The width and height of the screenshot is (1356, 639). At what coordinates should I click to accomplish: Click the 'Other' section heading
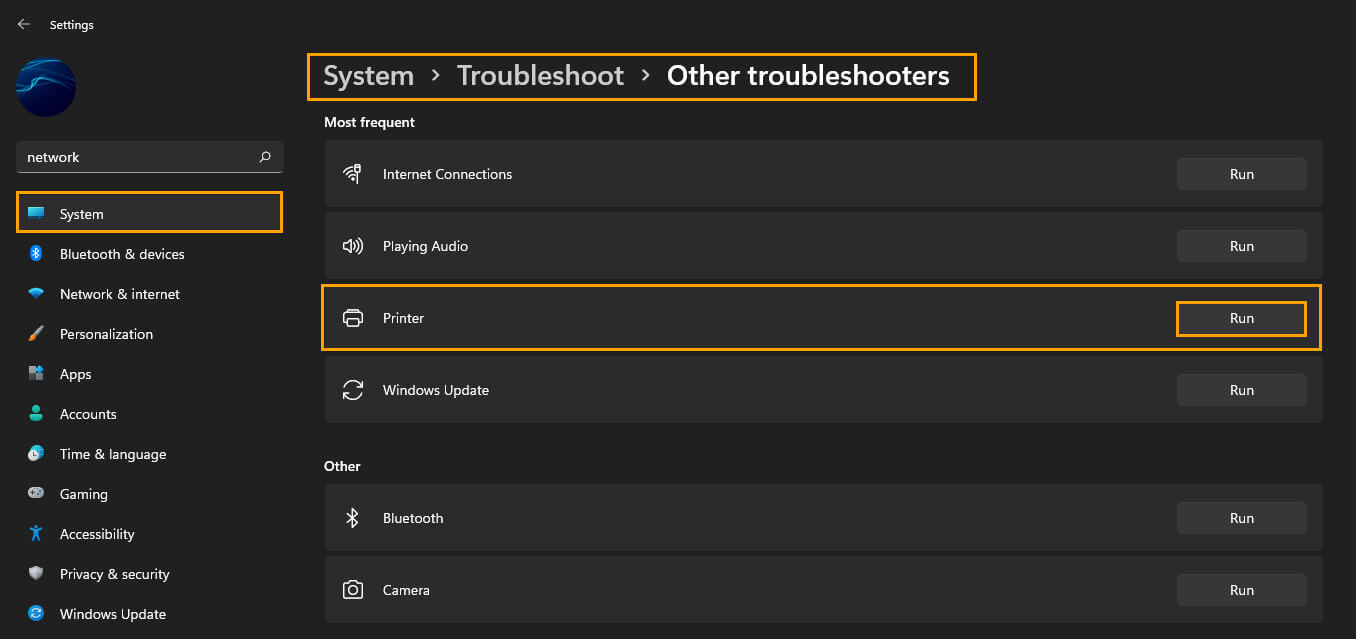pos(342,466)
